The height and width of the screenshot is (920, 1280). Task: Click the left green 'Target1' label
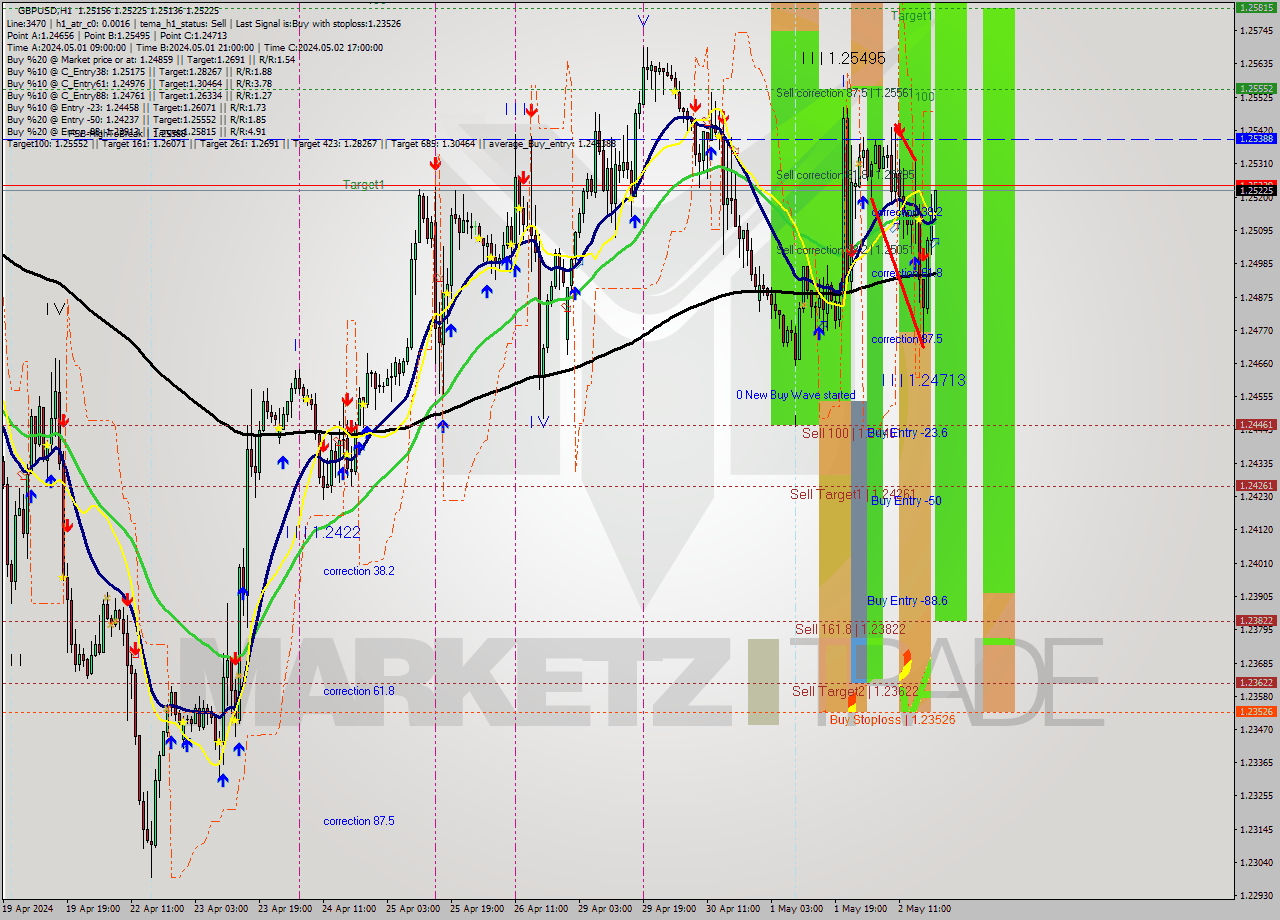pos(364,185)
